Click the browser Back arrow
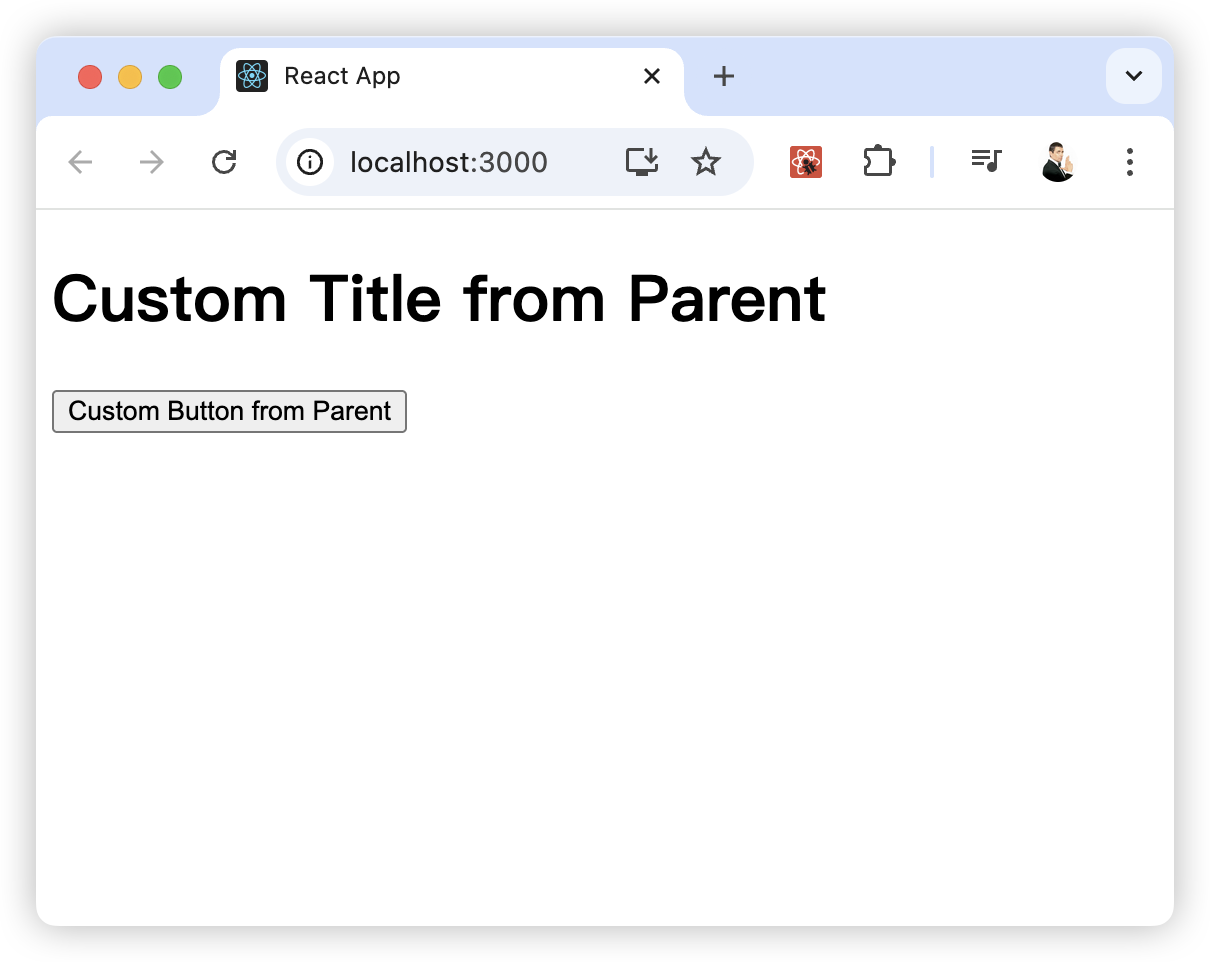The height and width of the screenshot is (962, 1210). coord(80,162)
